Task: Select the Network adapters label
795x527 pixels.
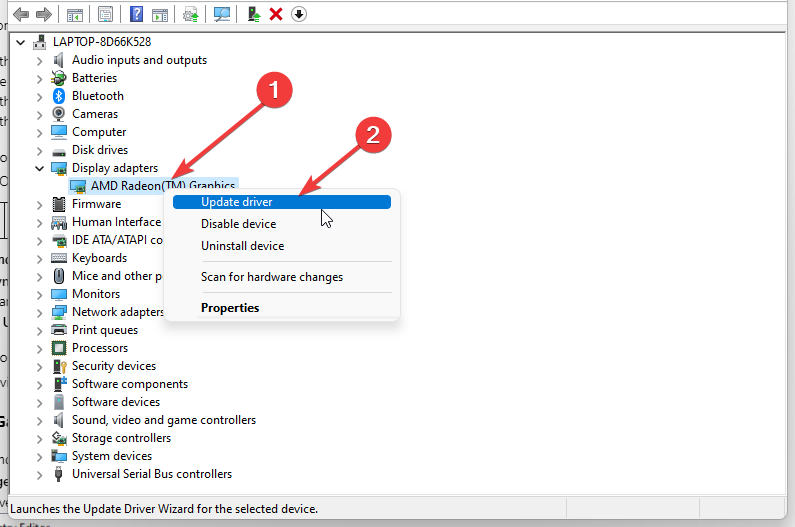Action: point(118,312)
